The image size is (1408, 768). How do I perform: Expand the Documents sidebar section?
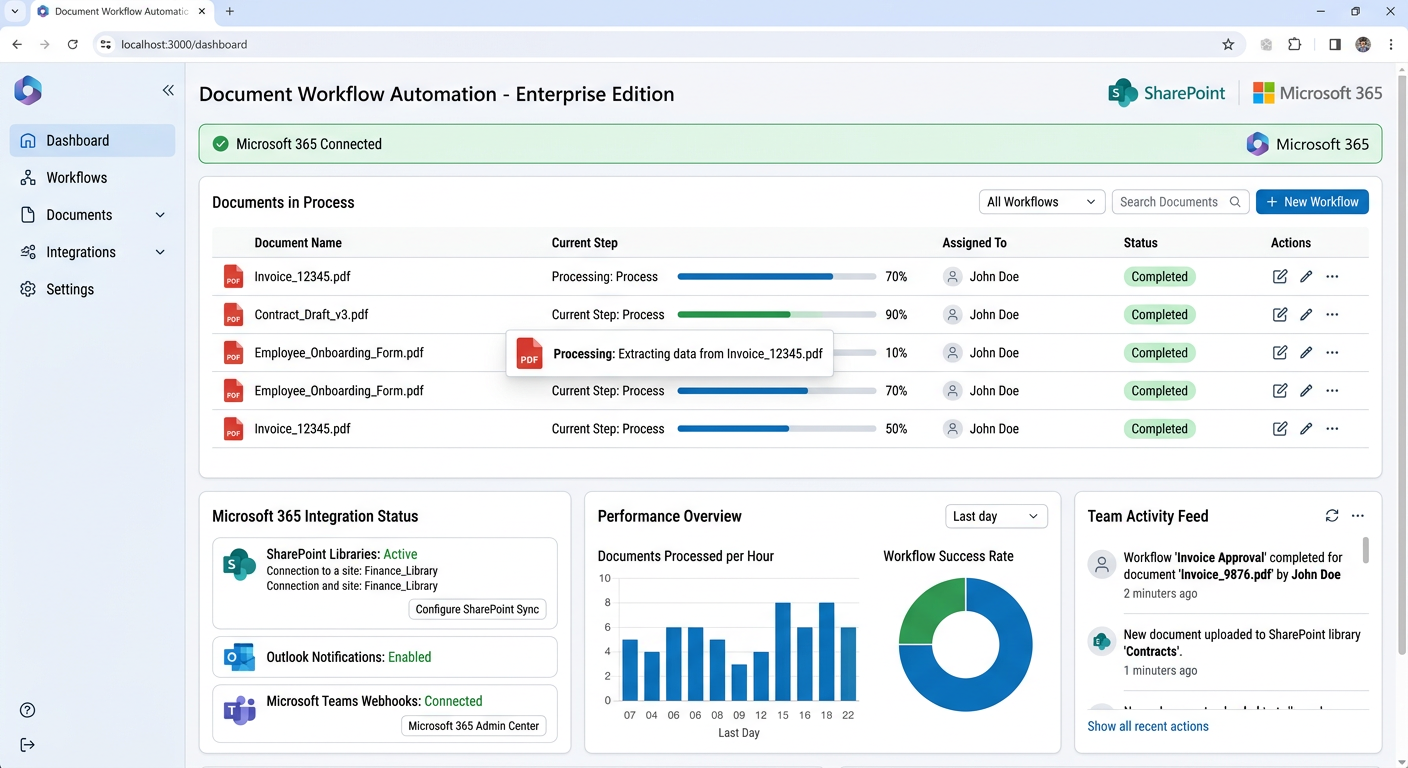click(92, 214)
